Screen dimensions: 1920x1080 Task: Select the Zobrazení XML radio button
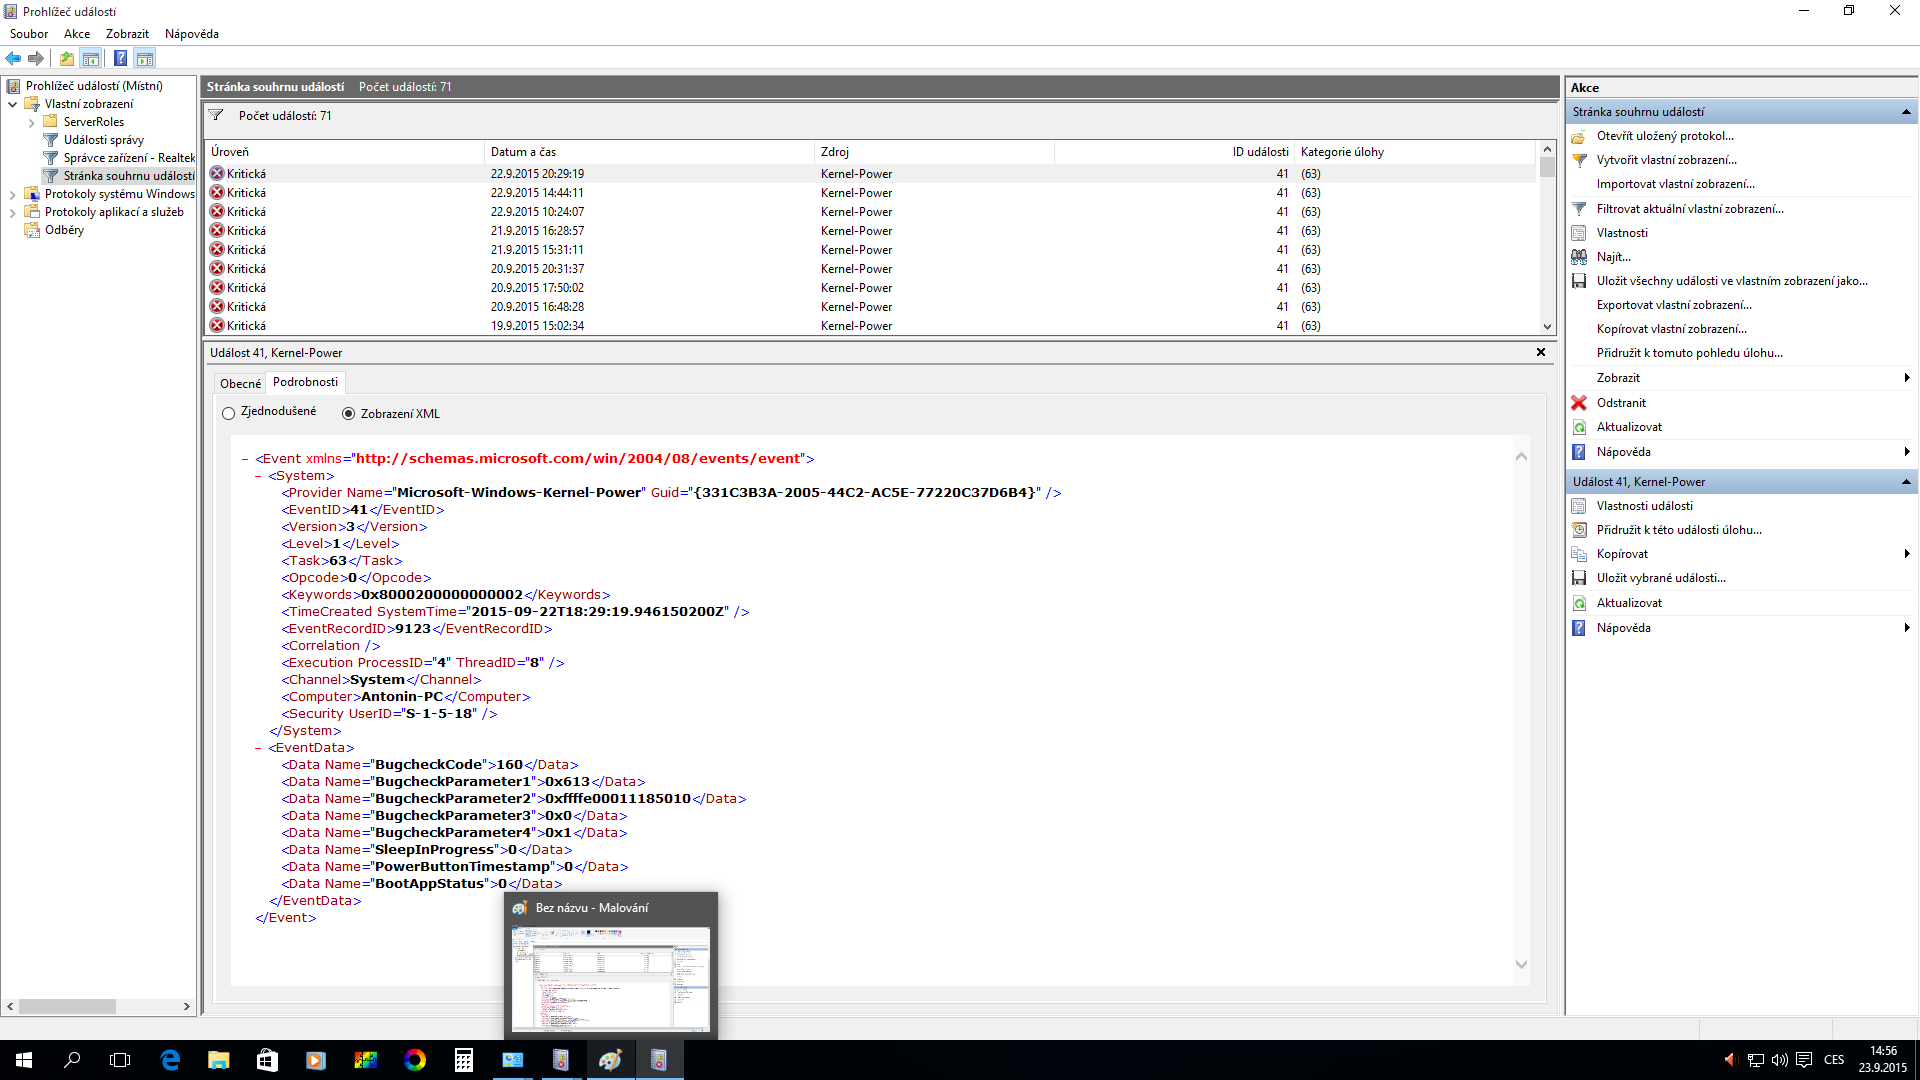coord(348,413)
